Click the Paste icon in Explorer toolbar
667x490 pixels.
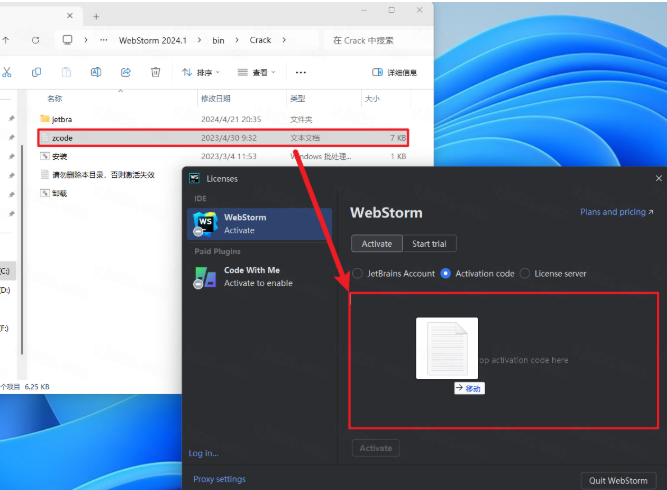pos(66,72)
